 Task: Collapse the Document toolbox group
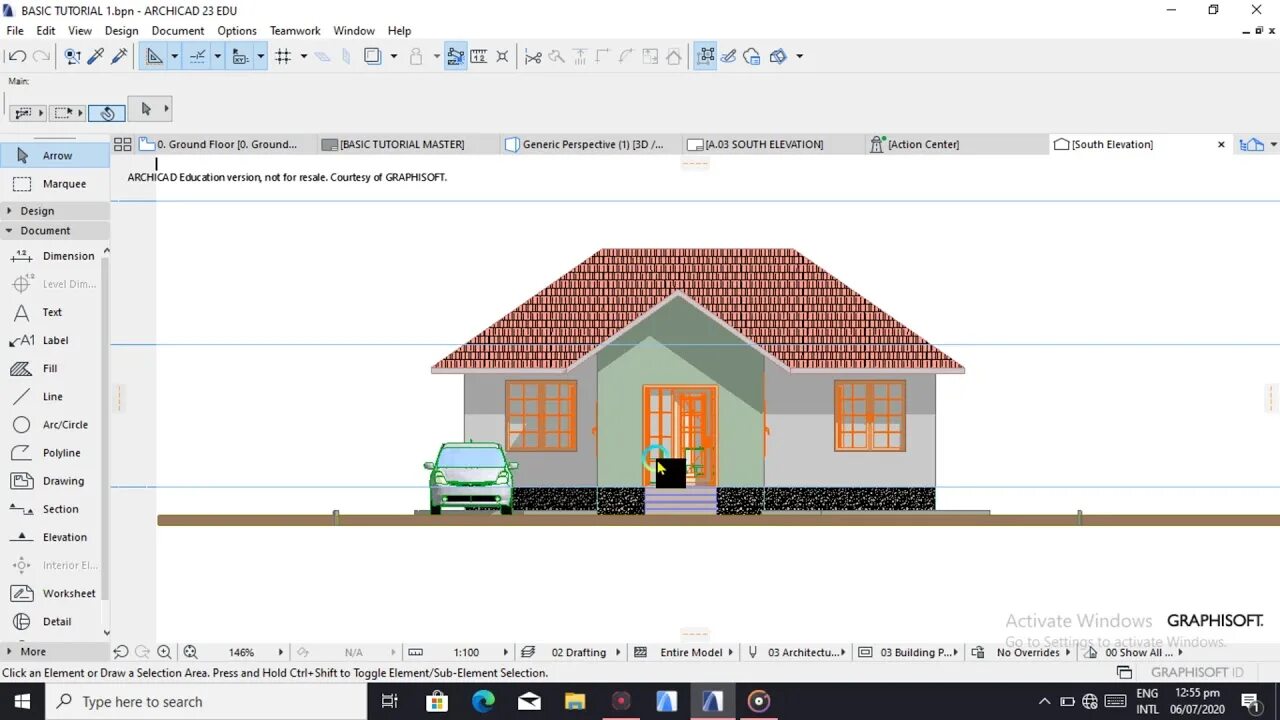click(x=55, y=231)
